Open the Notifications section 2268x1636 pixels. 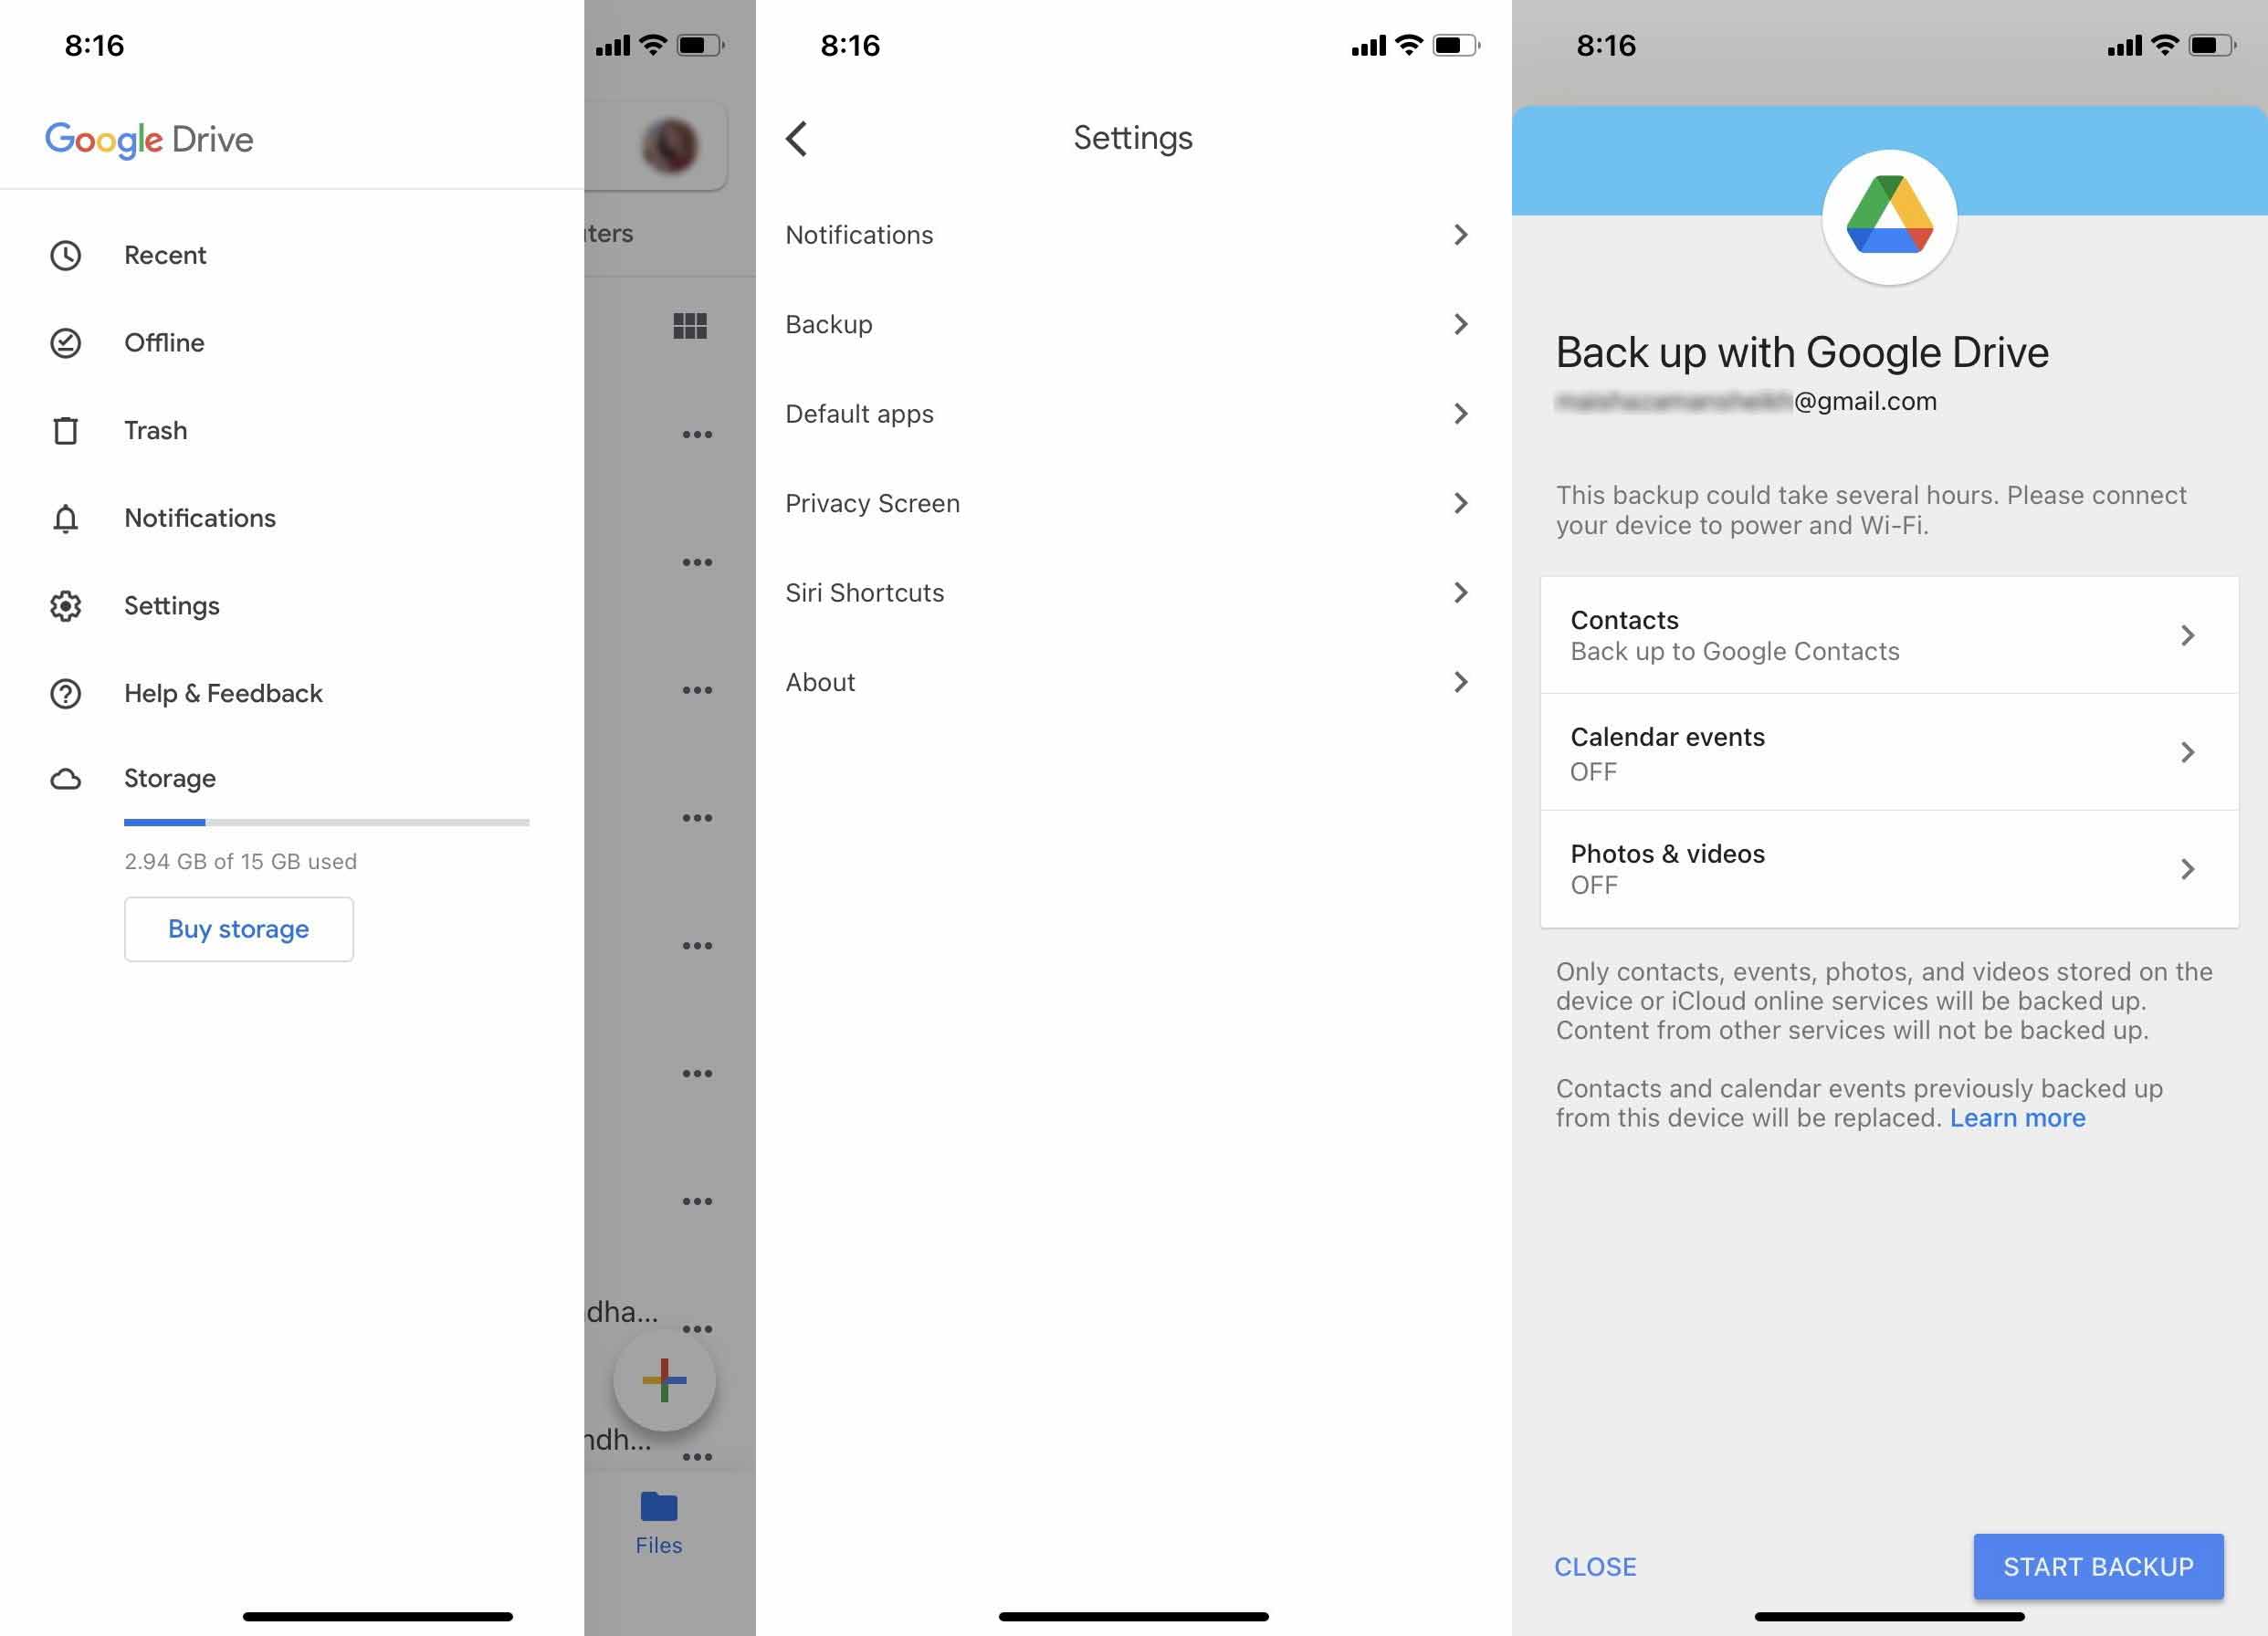pos(1127,233)
